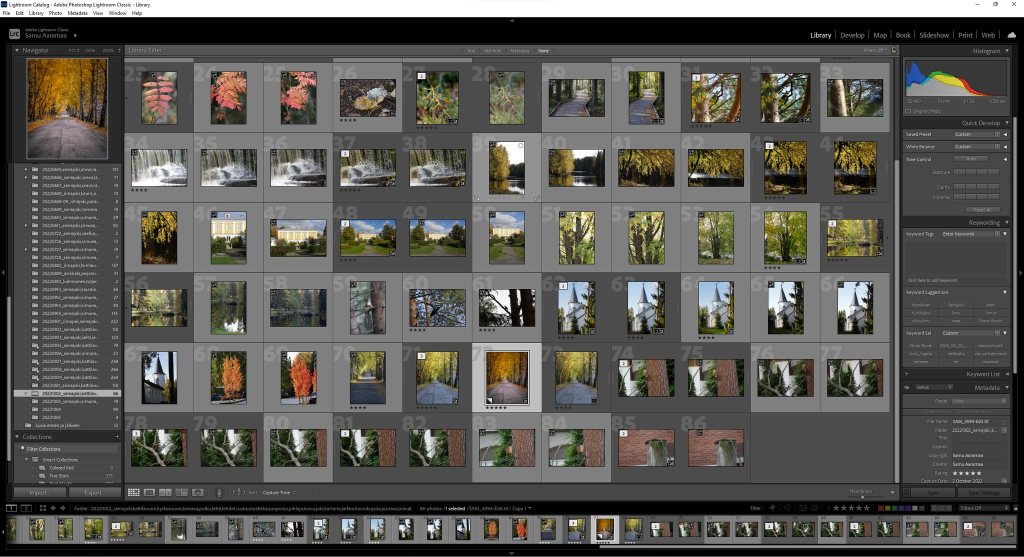Switch to Loupe view in toolbar
Image resolution: width=1024 pixels, height=557 pixels.
tap(149, 492)
